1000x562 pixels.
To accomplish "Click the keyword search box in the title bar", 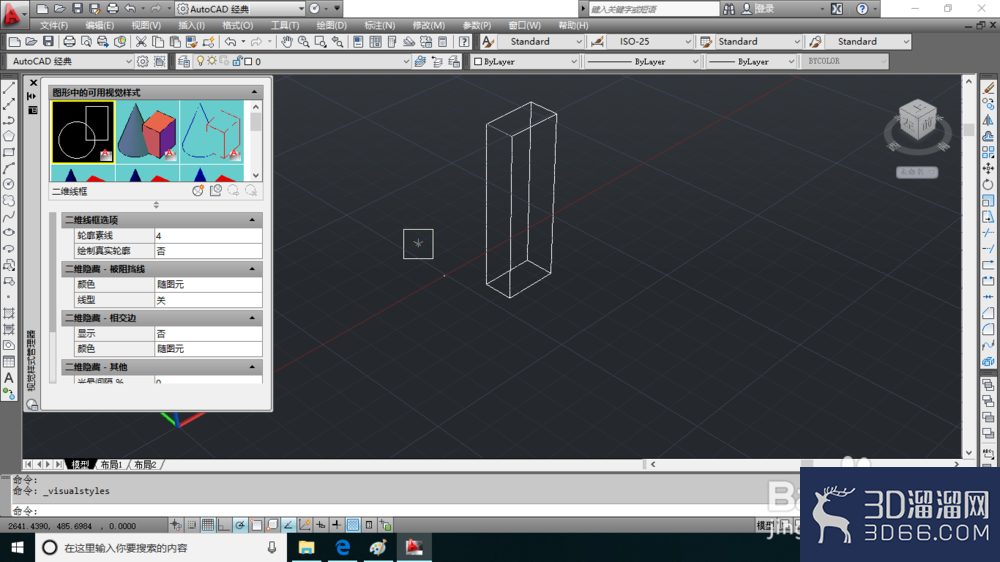I will [654, 9].
